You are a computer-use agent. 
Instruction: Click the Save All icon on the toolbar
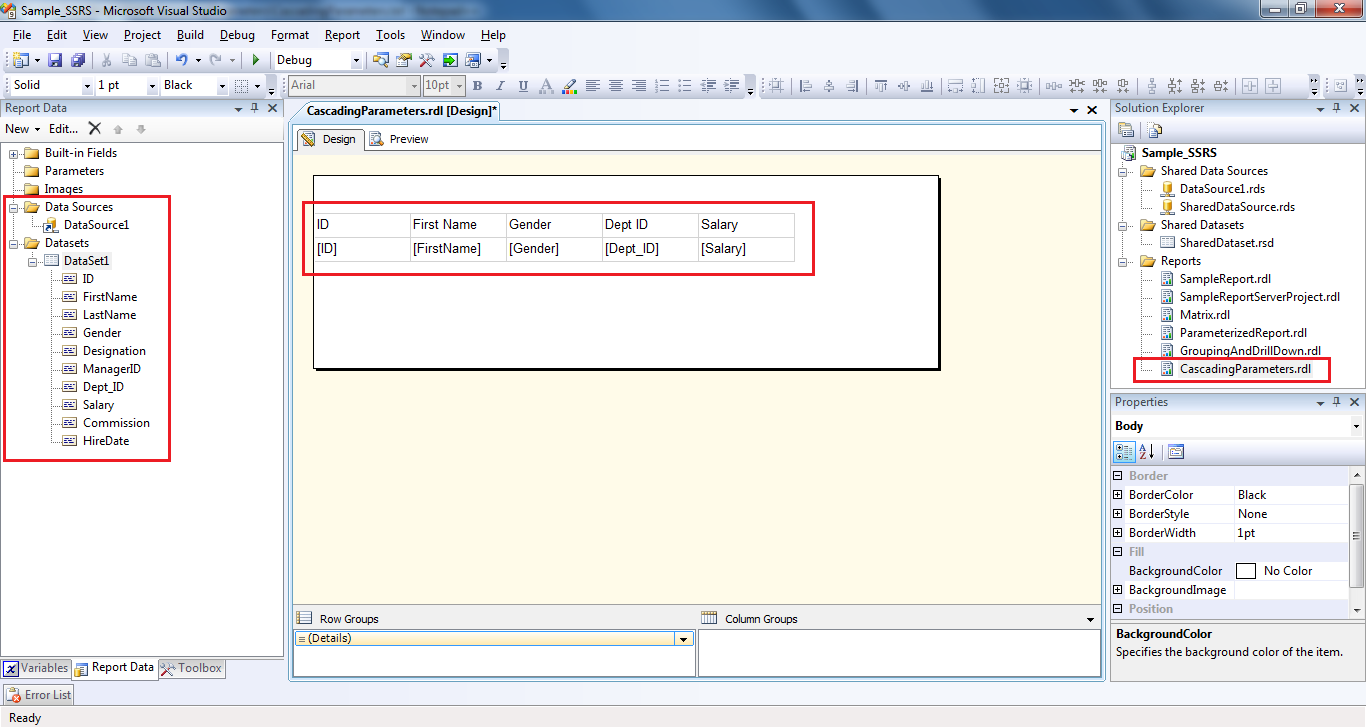78,60
